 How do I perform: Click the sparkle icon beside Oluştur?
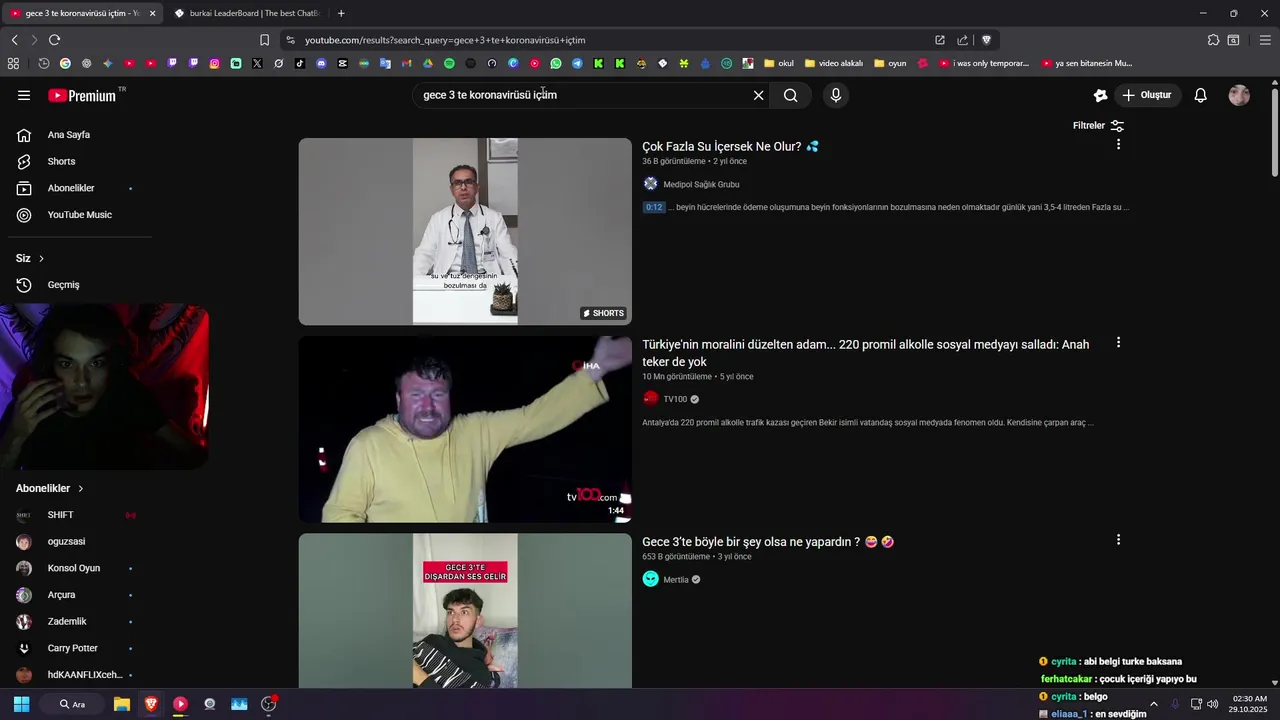1100,95
